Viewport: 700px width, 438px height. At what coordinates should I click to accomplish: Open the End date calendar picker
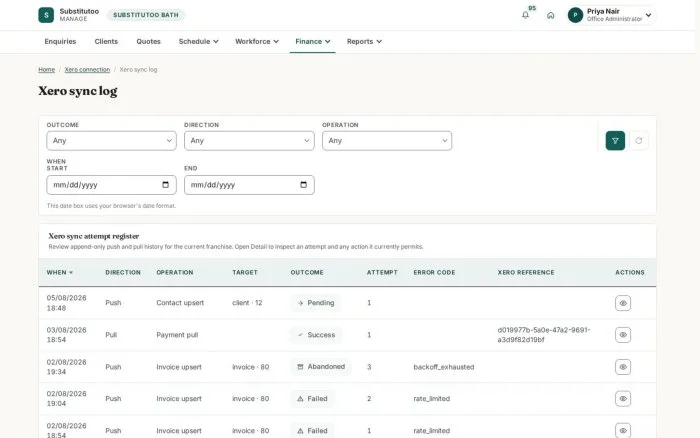coord(304,185)
